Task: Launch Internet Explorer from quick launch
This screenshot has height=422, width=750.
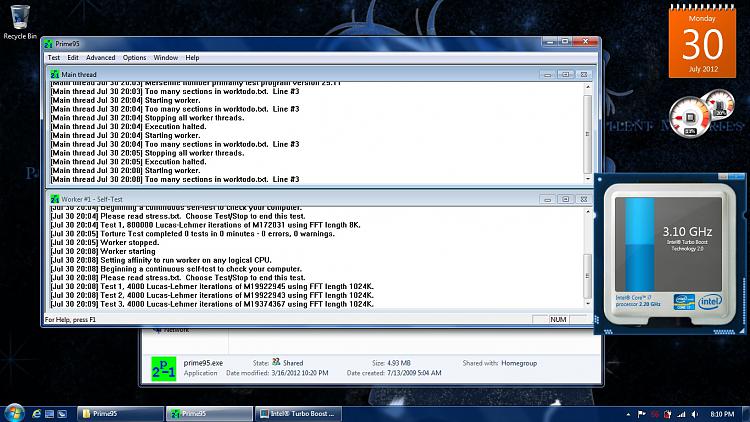Action: pos(36,414)
